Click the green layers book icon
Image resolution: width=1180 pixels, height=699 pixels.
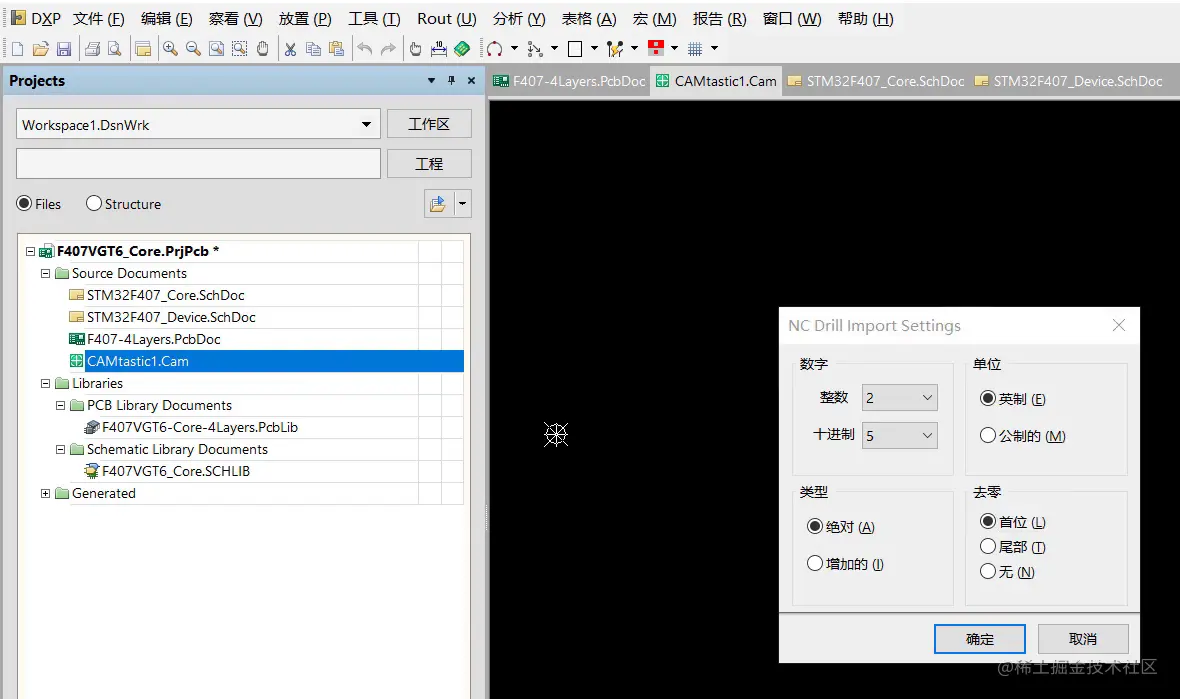[462, 49]
